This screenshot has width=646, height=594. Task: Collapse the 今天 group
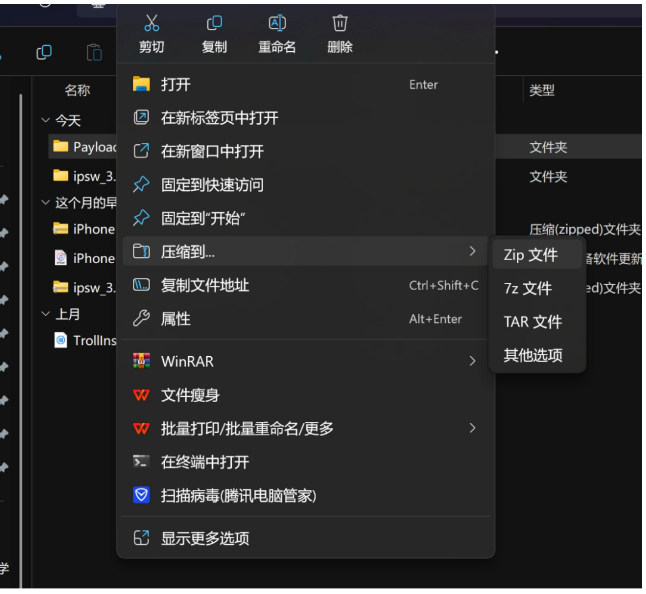pyautogui.click(x=45, y=120)
